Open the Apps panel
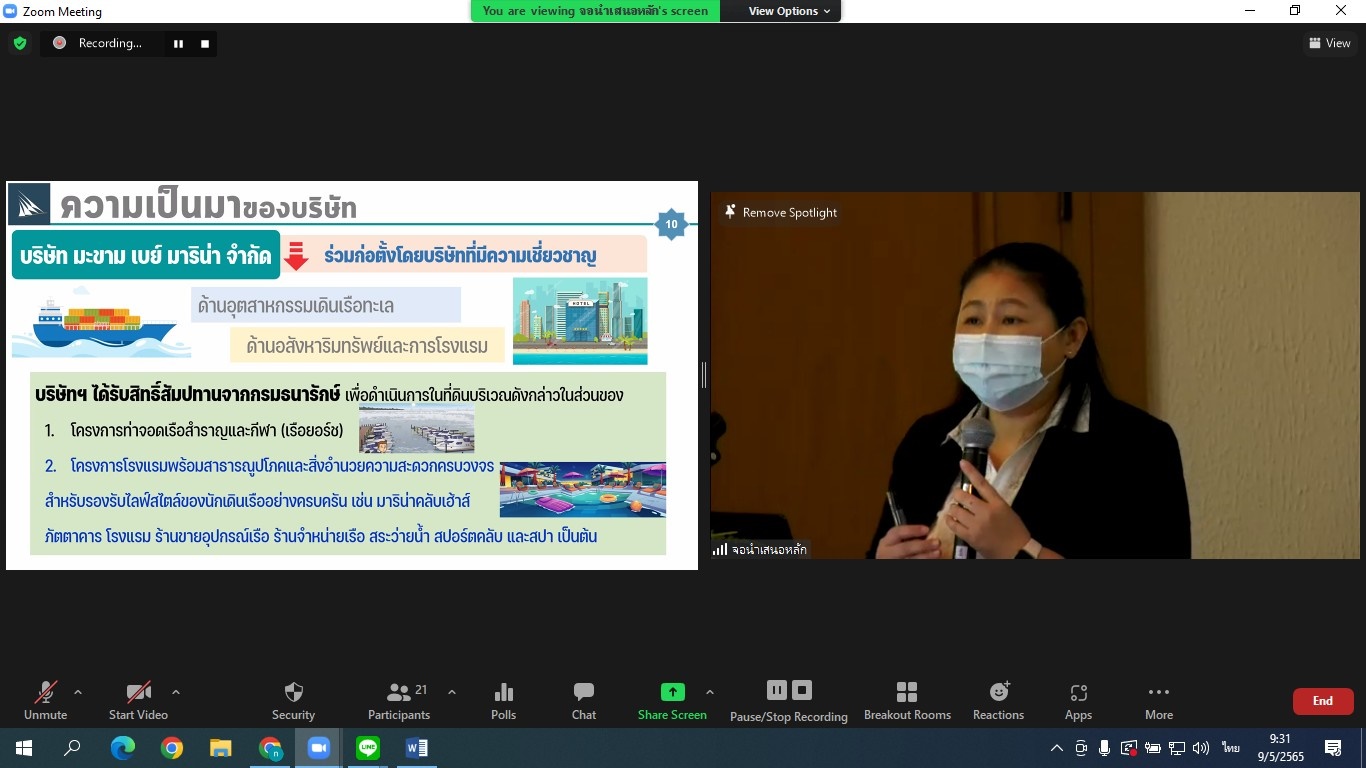The height and width of the screenshot is (768, 1366). (x=1078, y=700)
